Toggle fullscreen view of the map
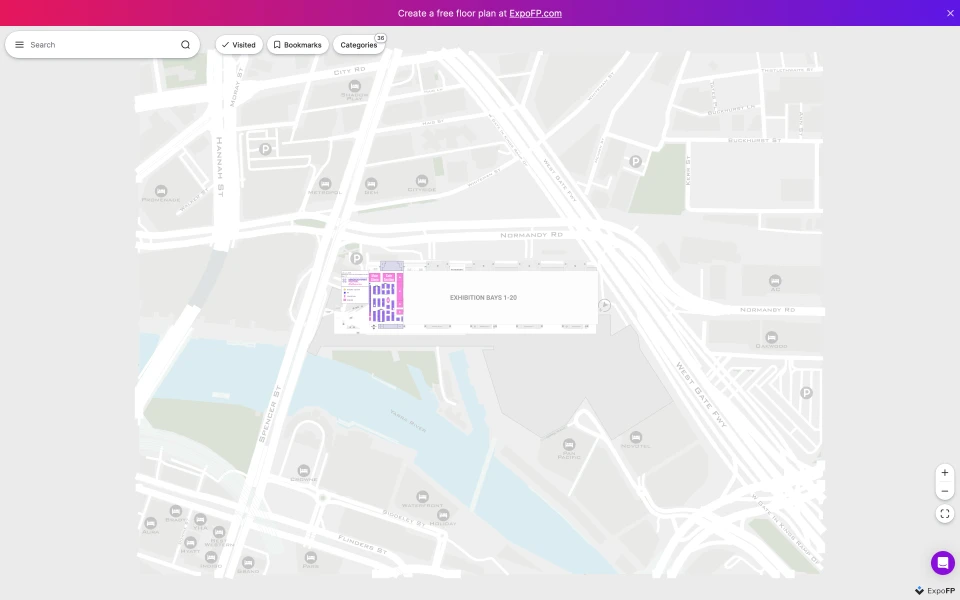960x600 pixels. click(945, 514)
